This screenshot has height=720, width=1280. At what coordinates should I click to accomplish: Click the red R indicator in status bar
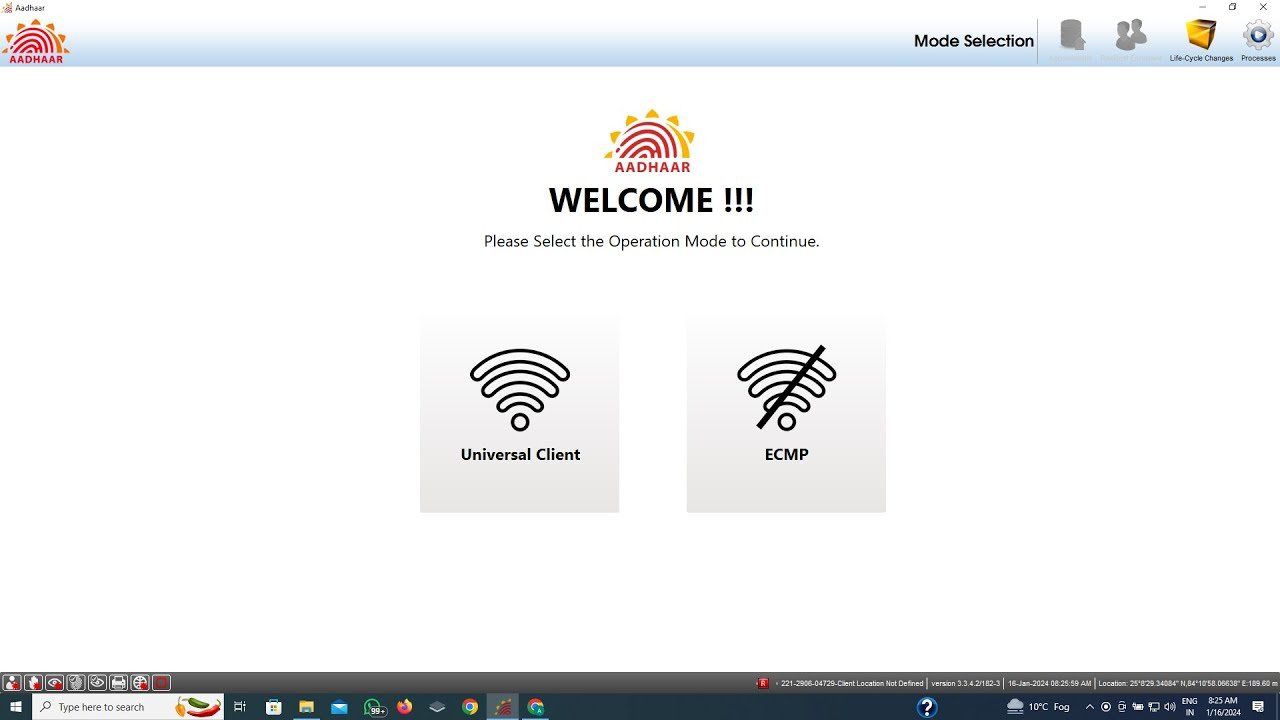click(x=763, y=683)
